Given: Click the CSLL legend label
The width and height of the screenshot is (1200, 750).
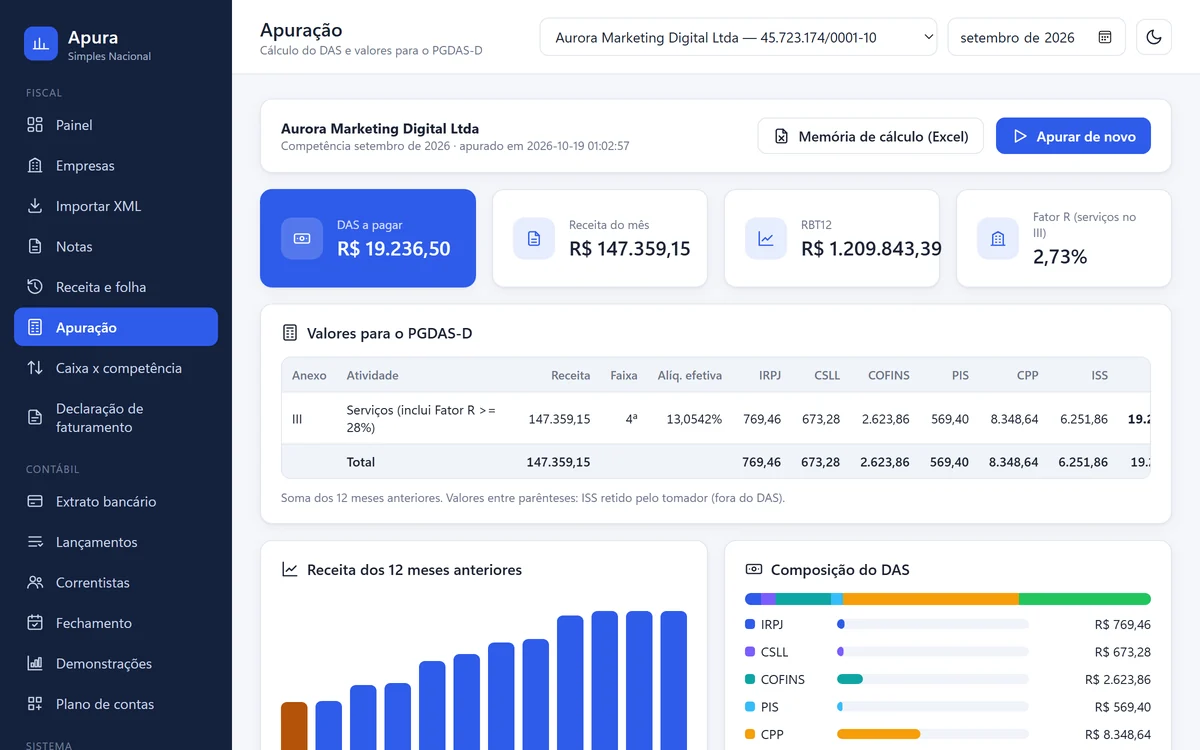Looking at the screenshot, I should pos(775,652).
